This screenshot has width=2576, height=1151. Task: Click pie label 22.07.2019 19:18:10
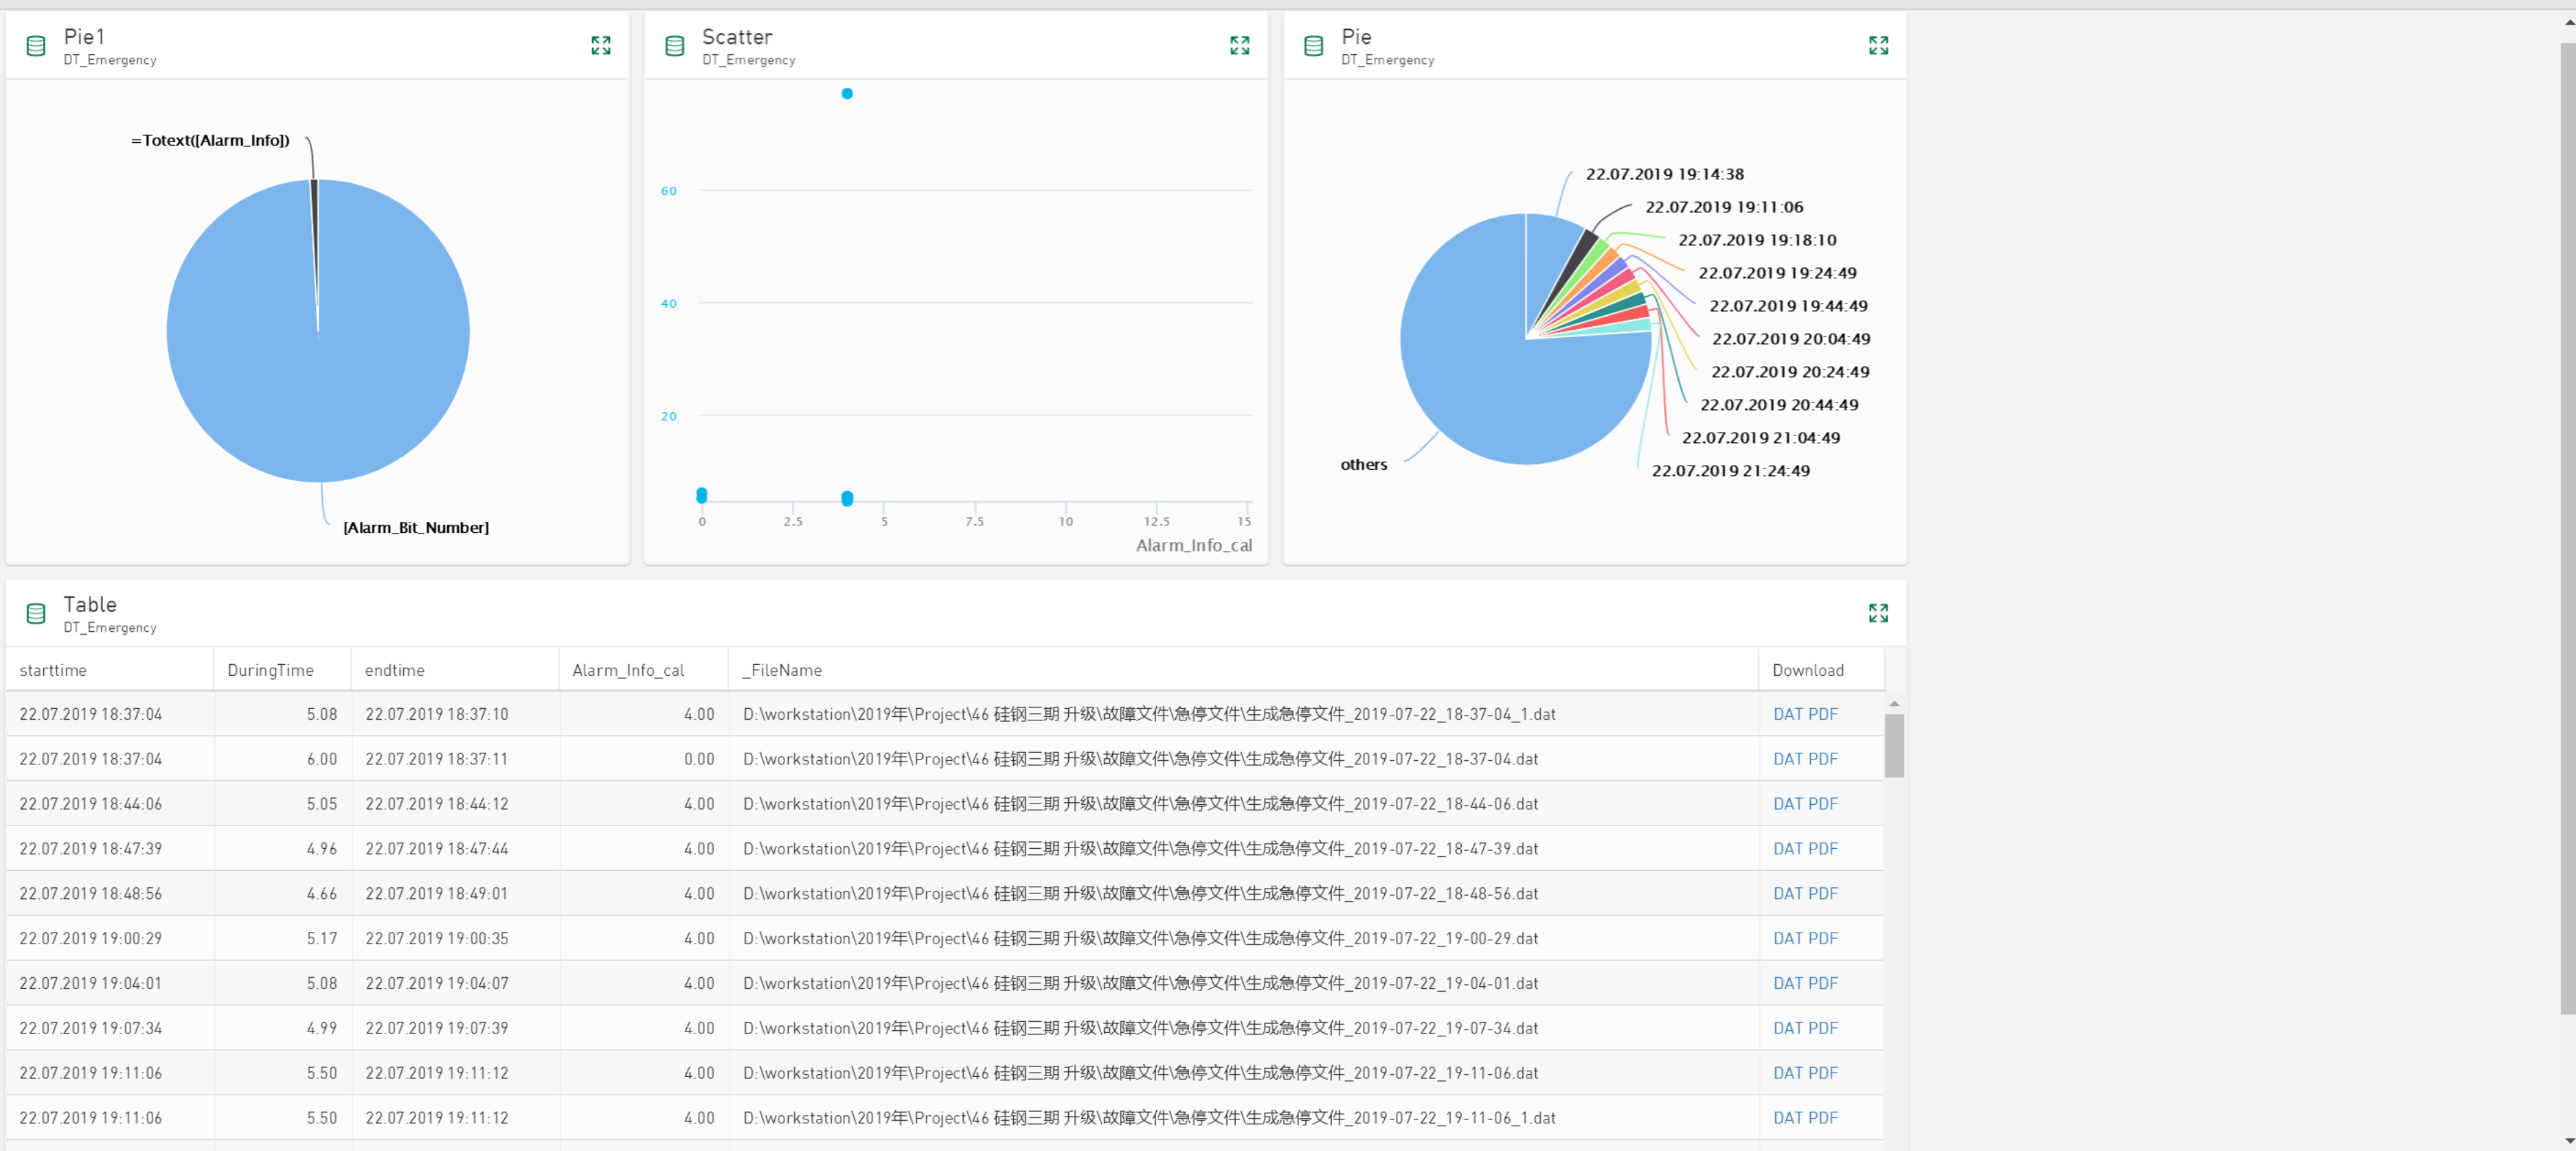[x=1757, y=240]
